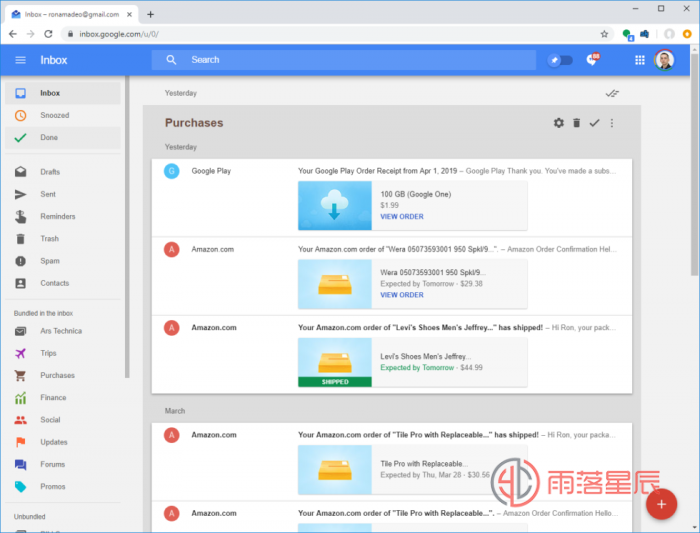Open the hamburger main menu
Viewport: 700px width, 533px height.
pos(21,60)
